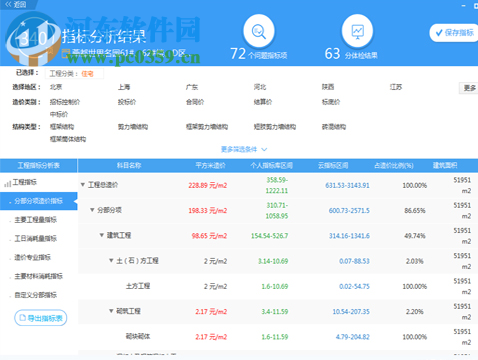Expand the 更多筛选条件 filter options
Viewport: 478px width, 360px height.
[244, 149]
